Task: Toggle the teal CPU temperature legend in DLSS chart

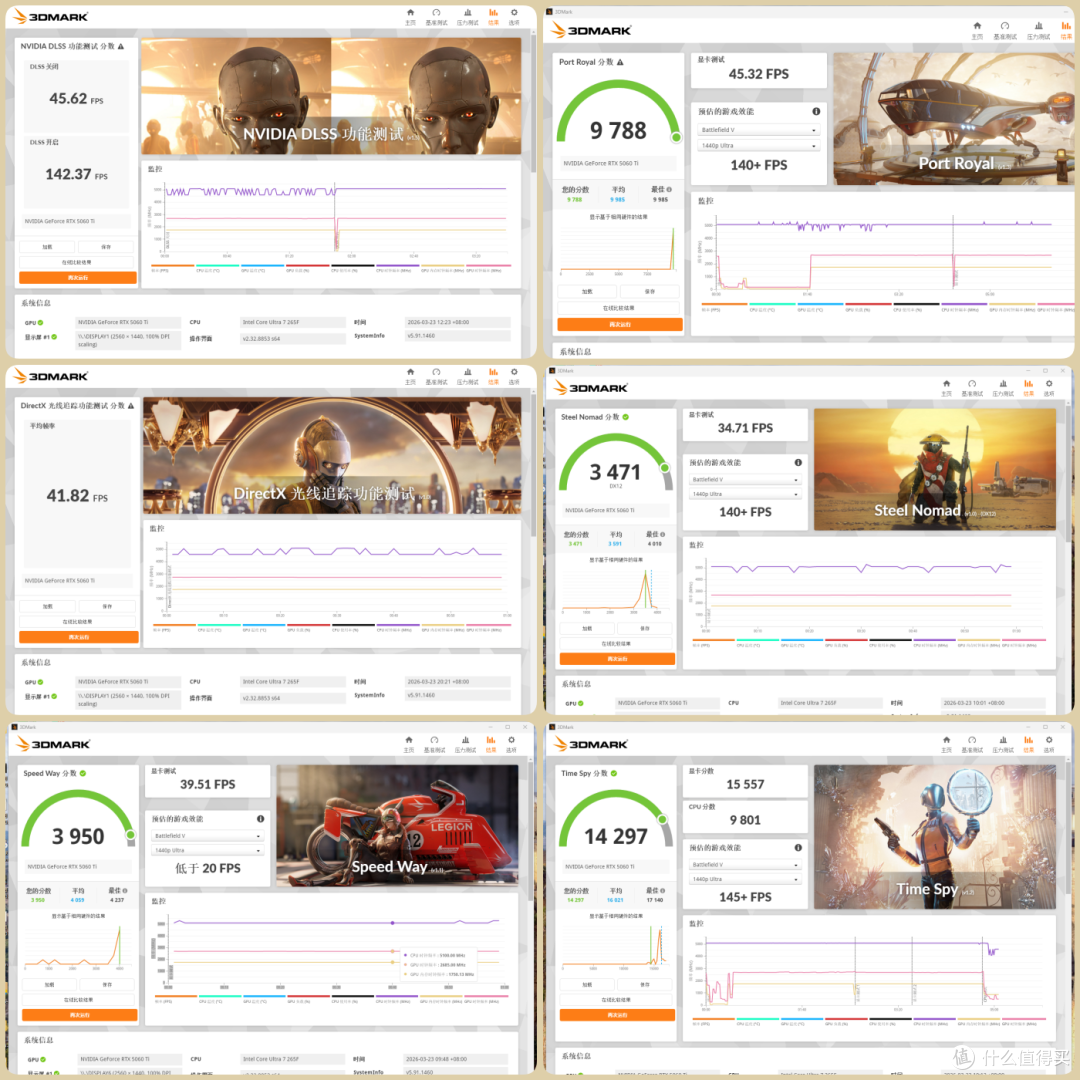Action: [x=217, y=268]
